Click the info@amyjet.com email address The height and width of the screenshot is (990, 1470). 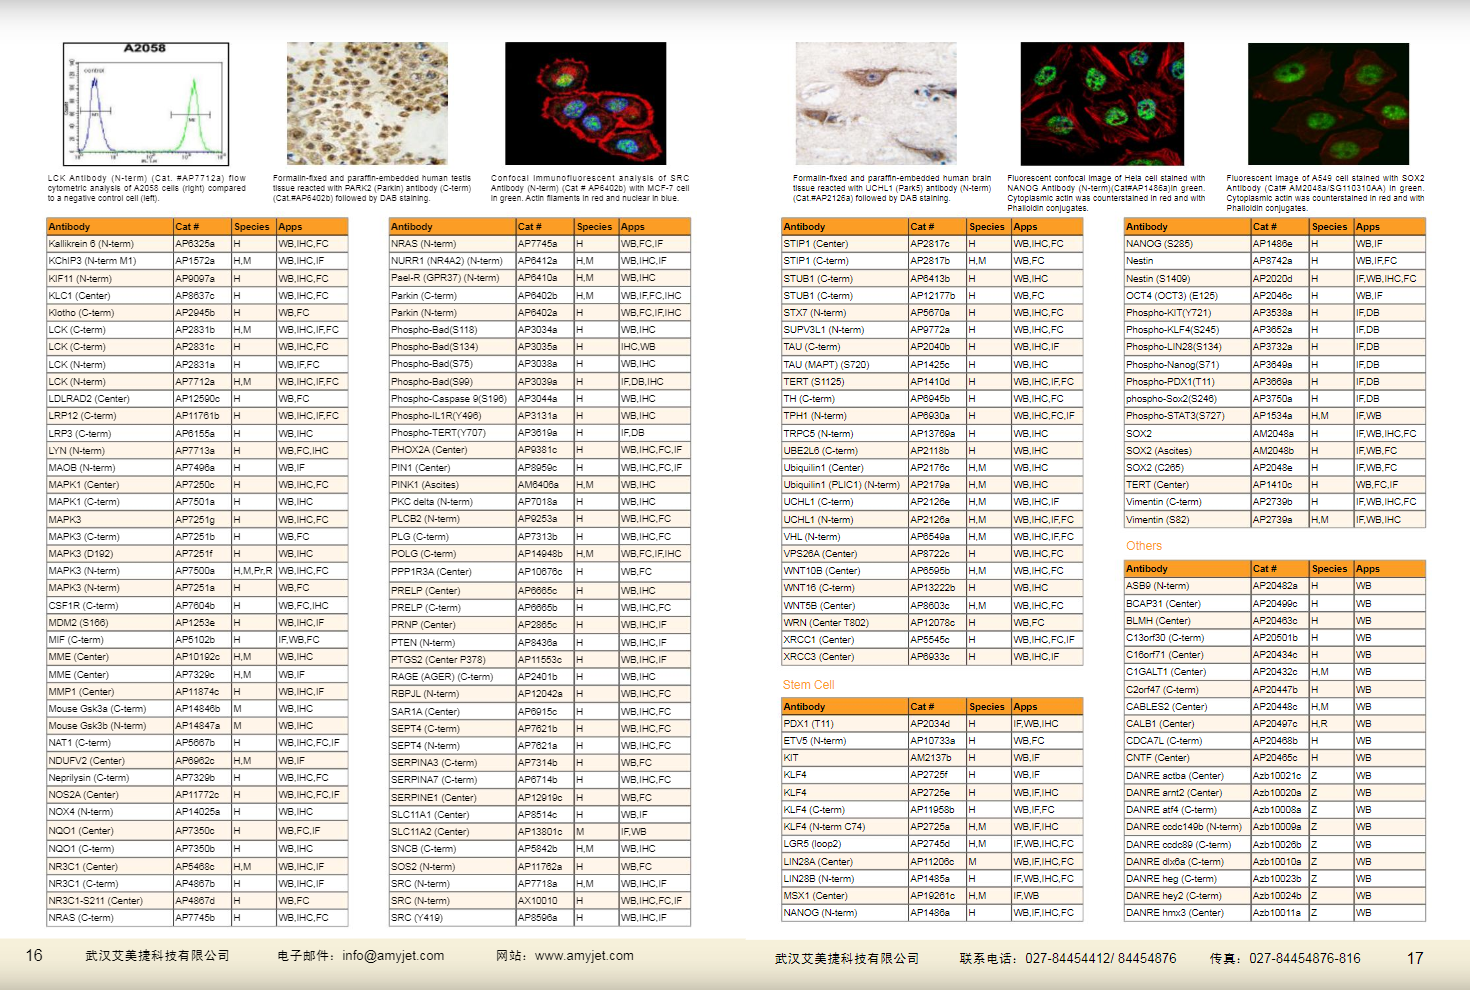pos(392,956)
